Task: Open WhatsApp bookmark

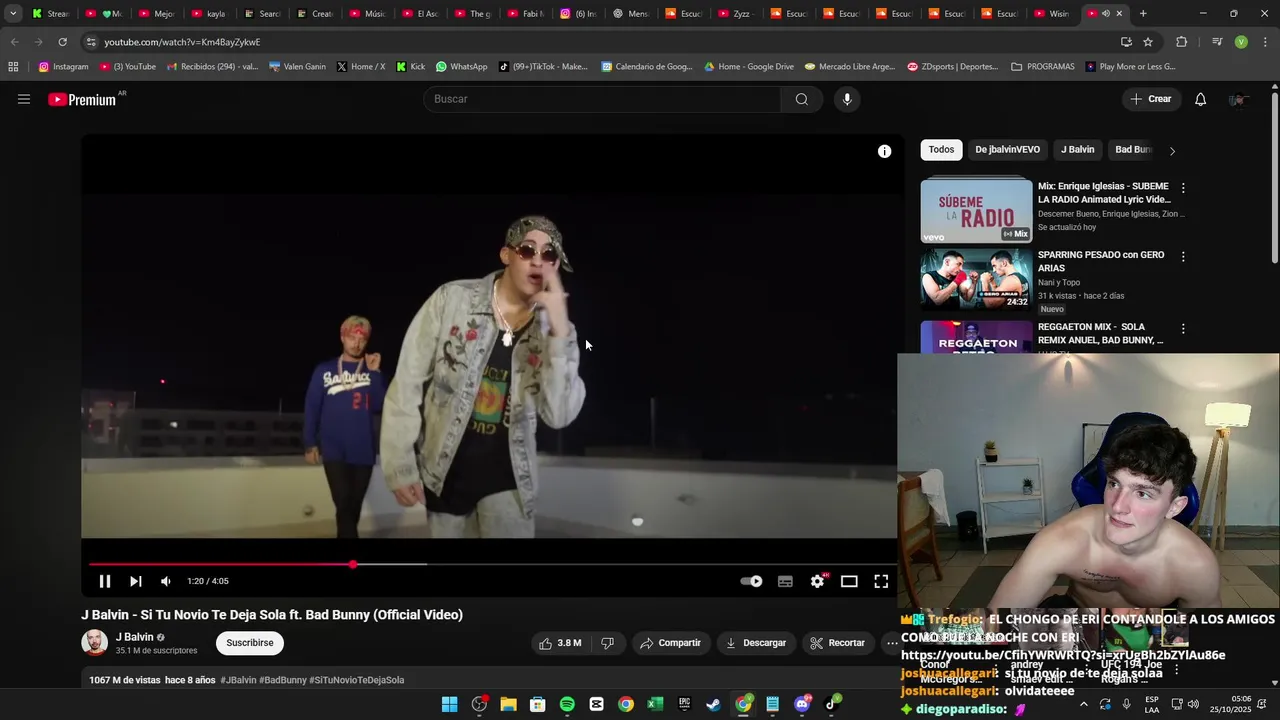Action: coord(462,67)
